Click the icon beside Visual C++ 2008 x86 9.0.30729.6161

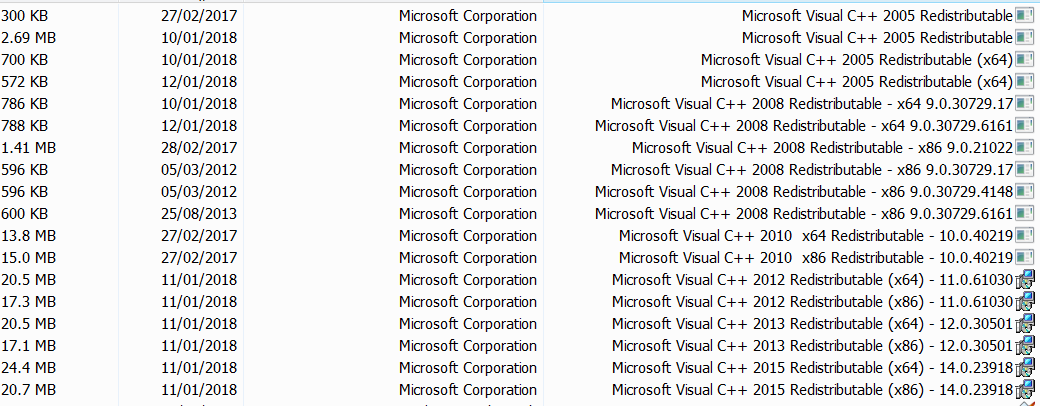[1025, 213]
